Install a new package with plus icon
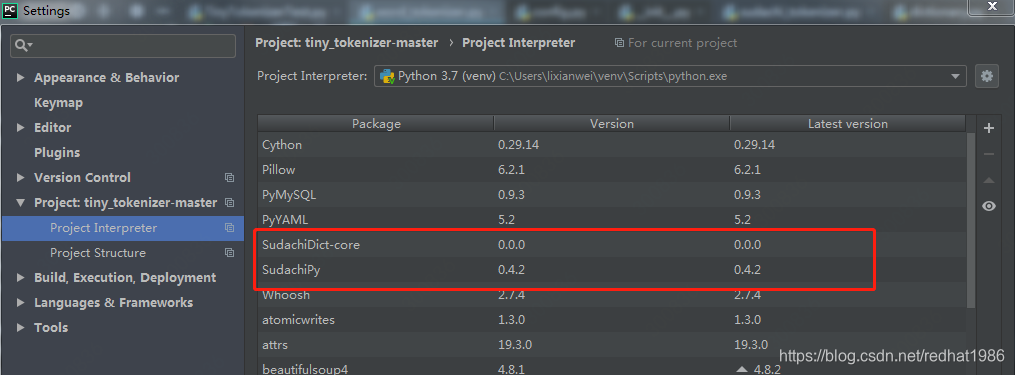Viewport: 1015px width, 375px height. [x=988, y=128]
